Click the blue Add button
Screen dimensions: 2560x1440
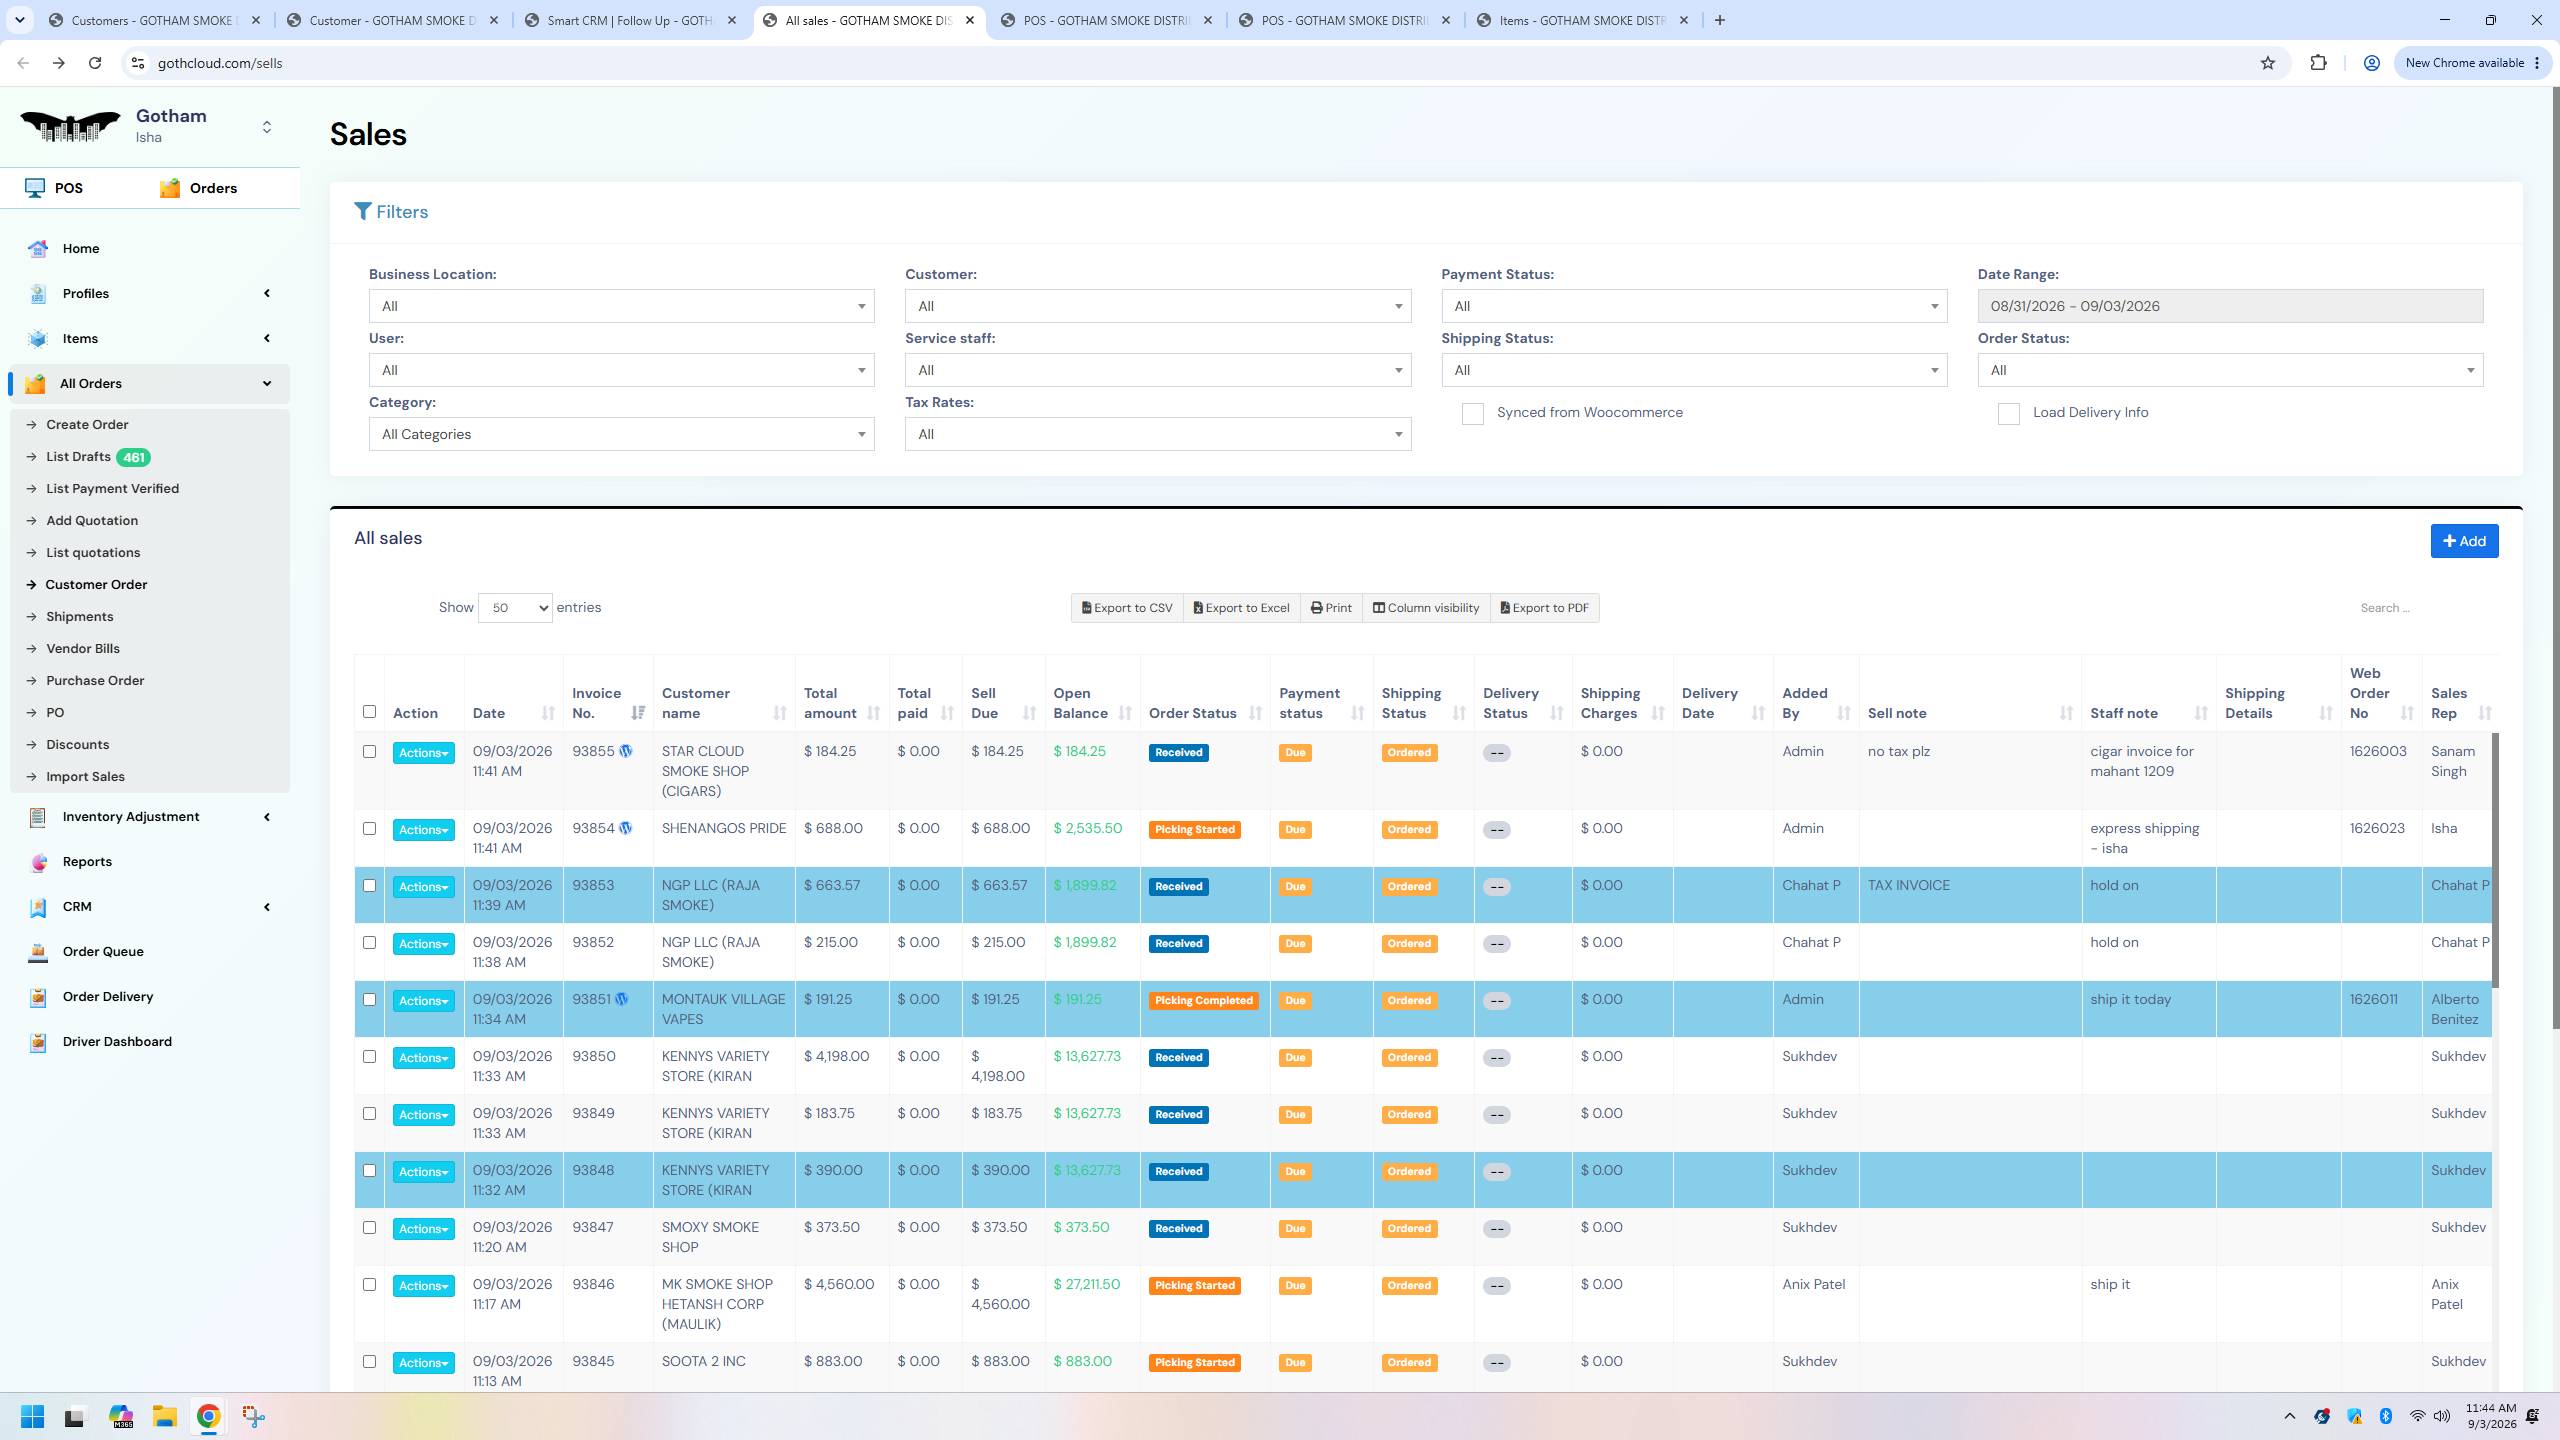(x=2464, y=541)
